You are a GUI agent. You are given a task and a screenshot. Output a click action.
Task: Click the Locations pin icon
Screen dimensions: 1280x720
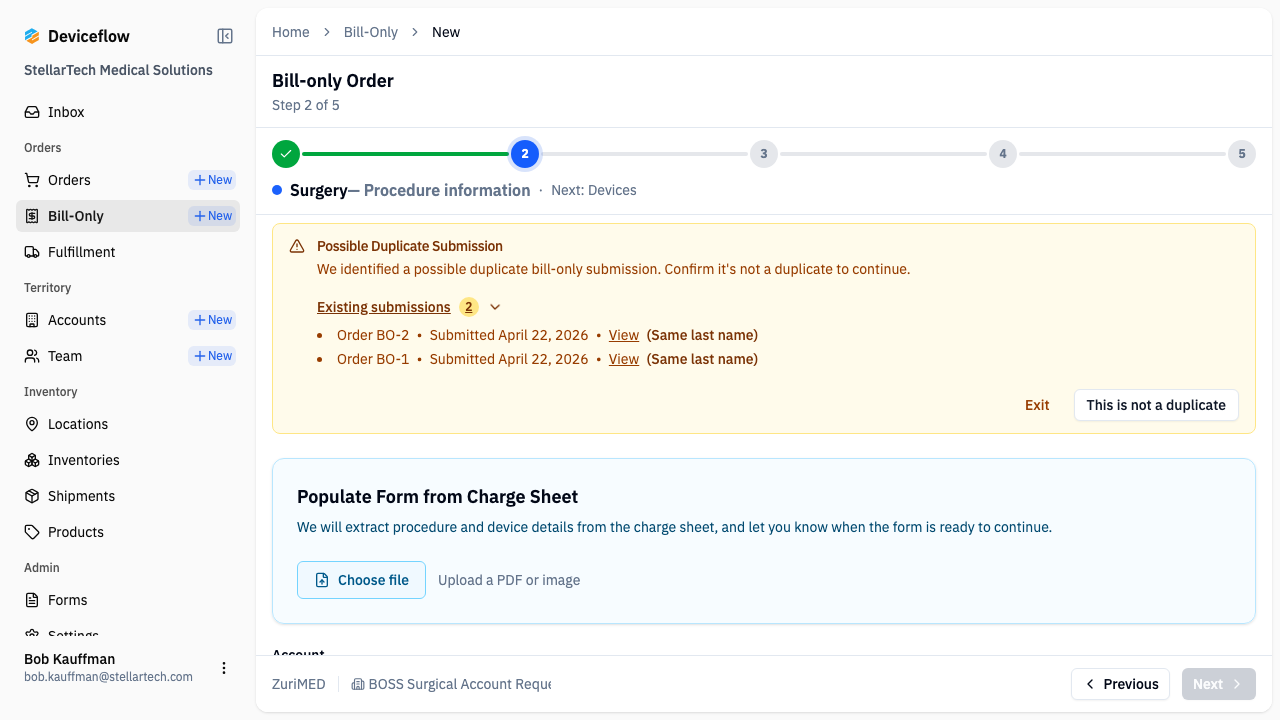32,424
